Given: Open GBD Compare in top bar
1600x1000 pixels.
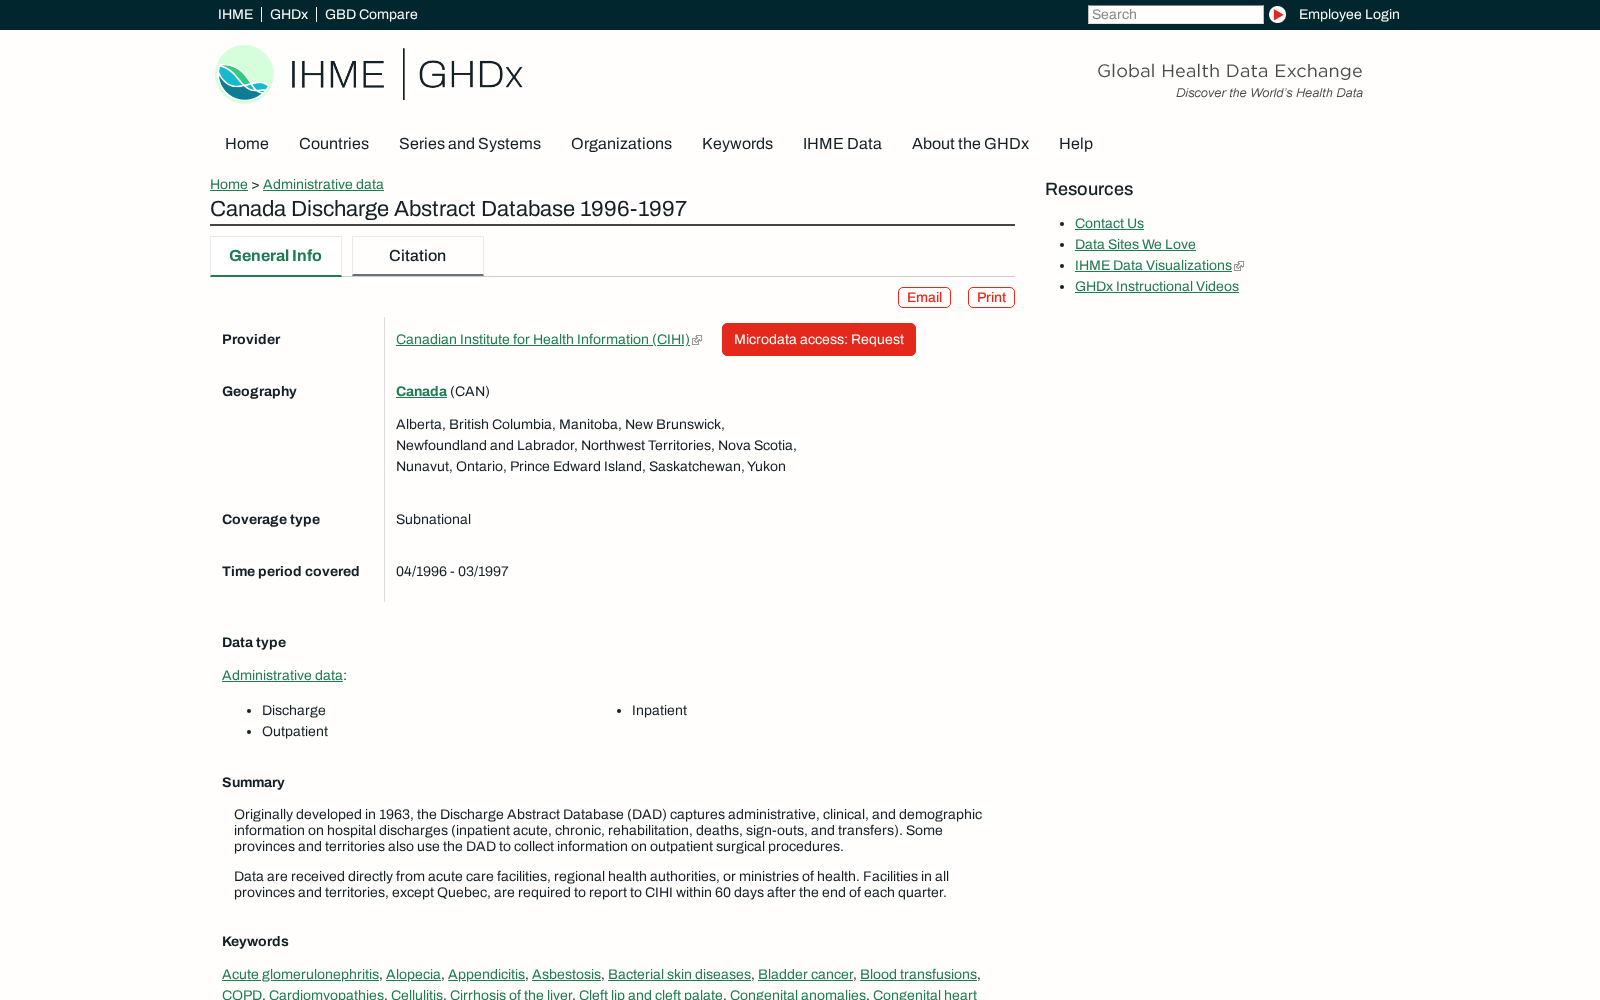Looking at the screenshot, I should (371, 14).
